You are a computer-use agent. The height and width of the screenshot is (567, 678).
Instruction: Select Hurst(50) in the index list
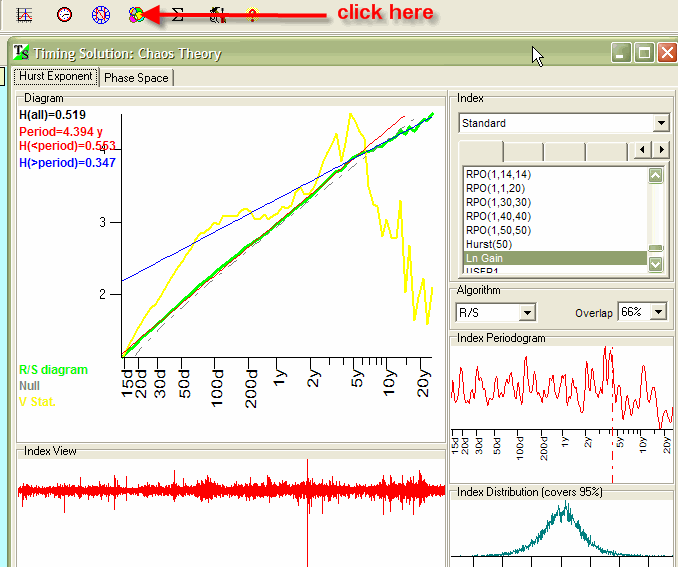pos(489,244)
